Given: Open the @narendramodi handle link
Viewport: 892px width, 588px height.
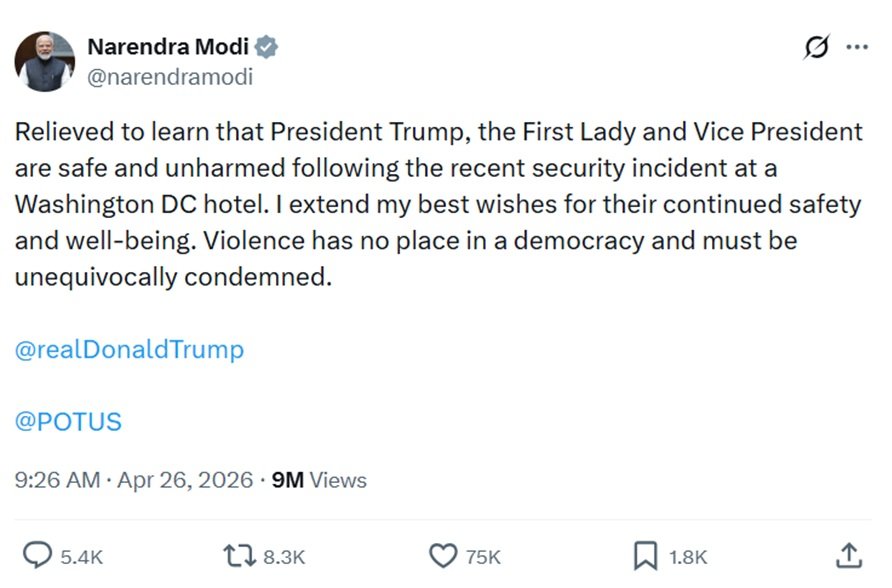Looking at the screenshot, I should point(170,76).
